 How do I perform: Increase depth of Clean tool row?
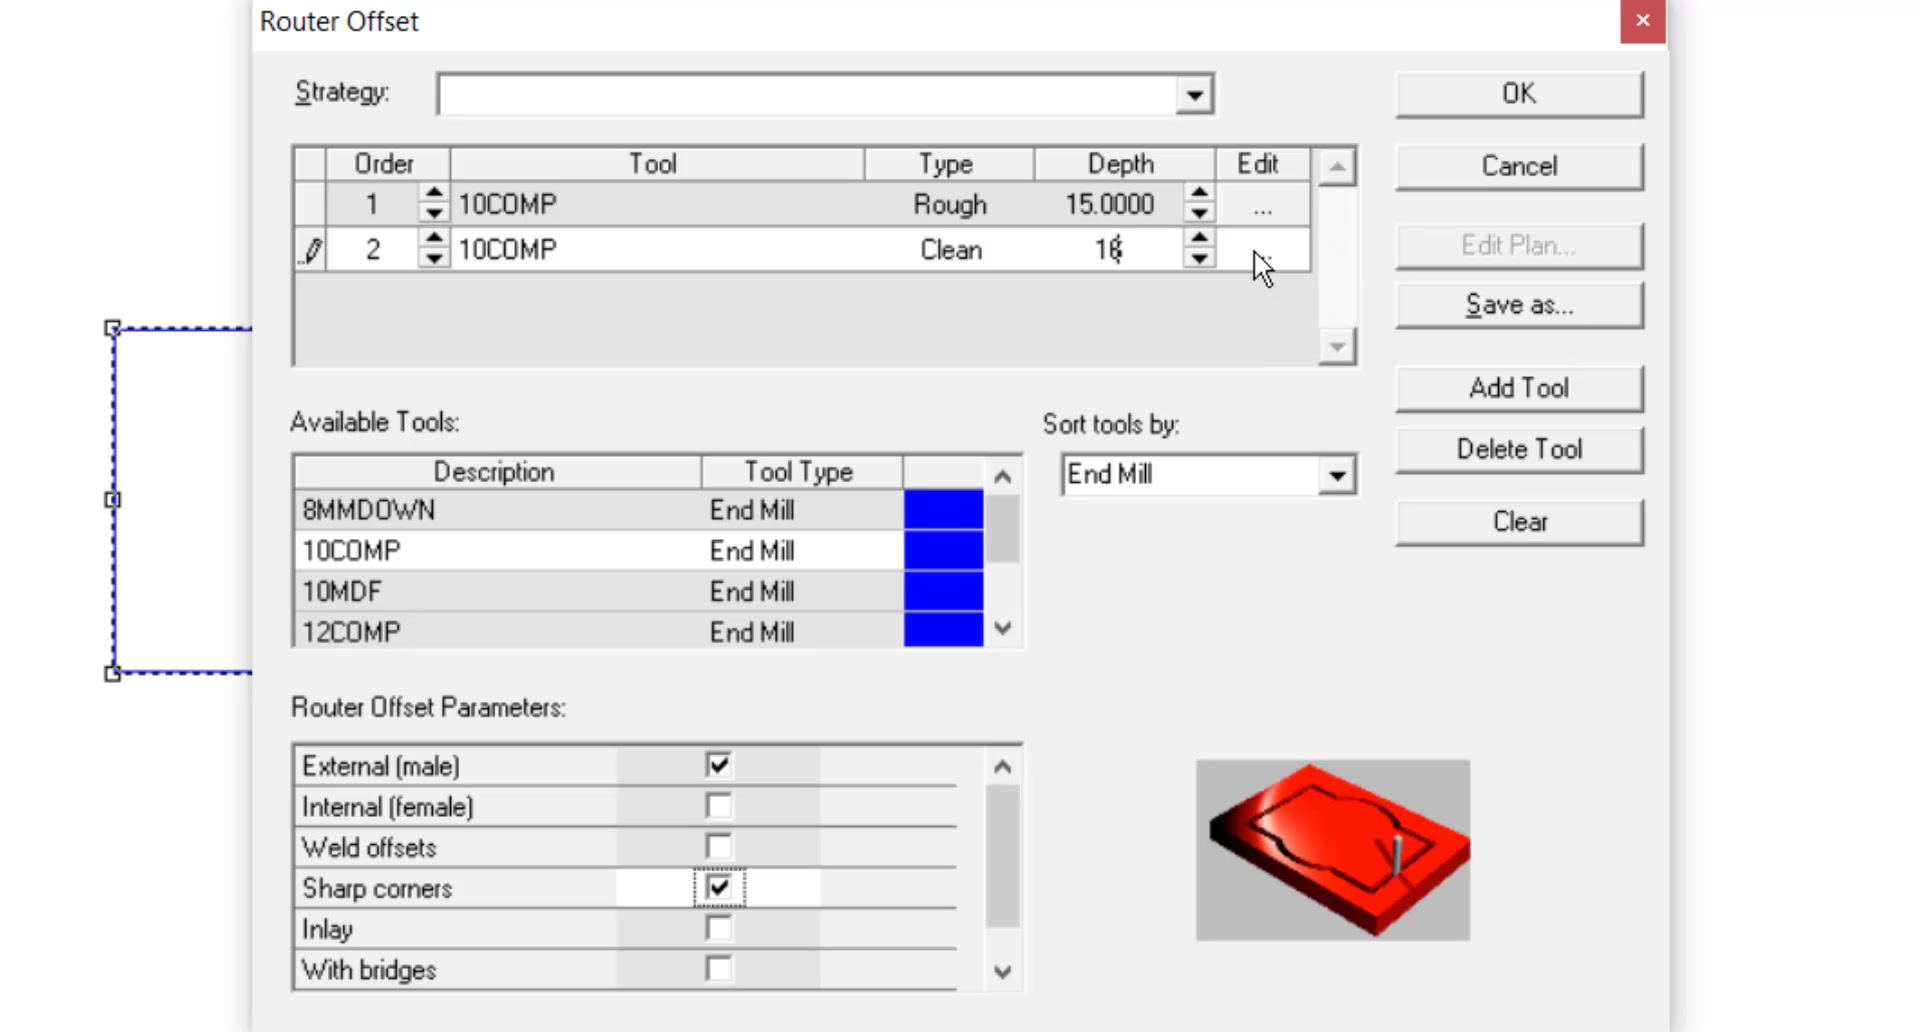1199,238
